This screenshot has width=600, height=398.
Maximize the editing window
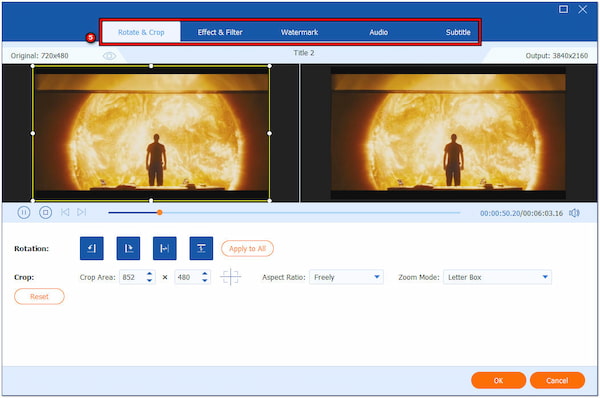pos(563,9)
